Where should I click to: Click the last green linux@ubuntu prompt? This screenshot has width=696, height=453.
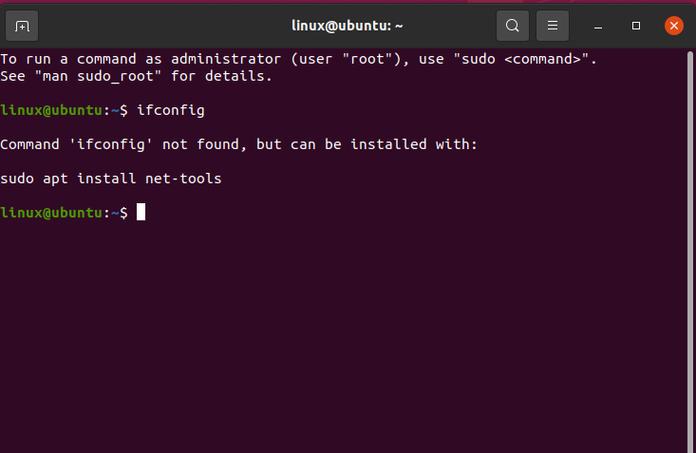pos(52,212)
